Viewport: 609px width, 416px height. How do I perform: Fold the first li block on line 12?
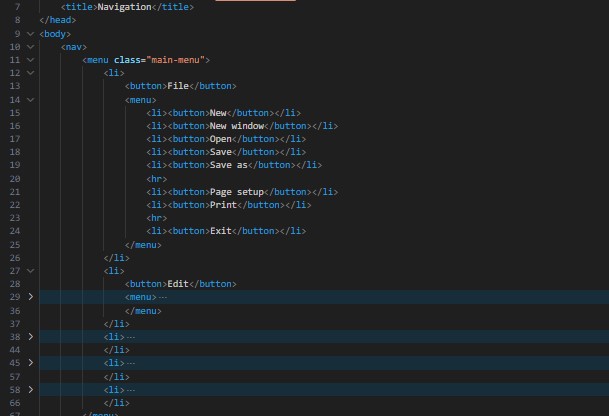click(31, 73)
